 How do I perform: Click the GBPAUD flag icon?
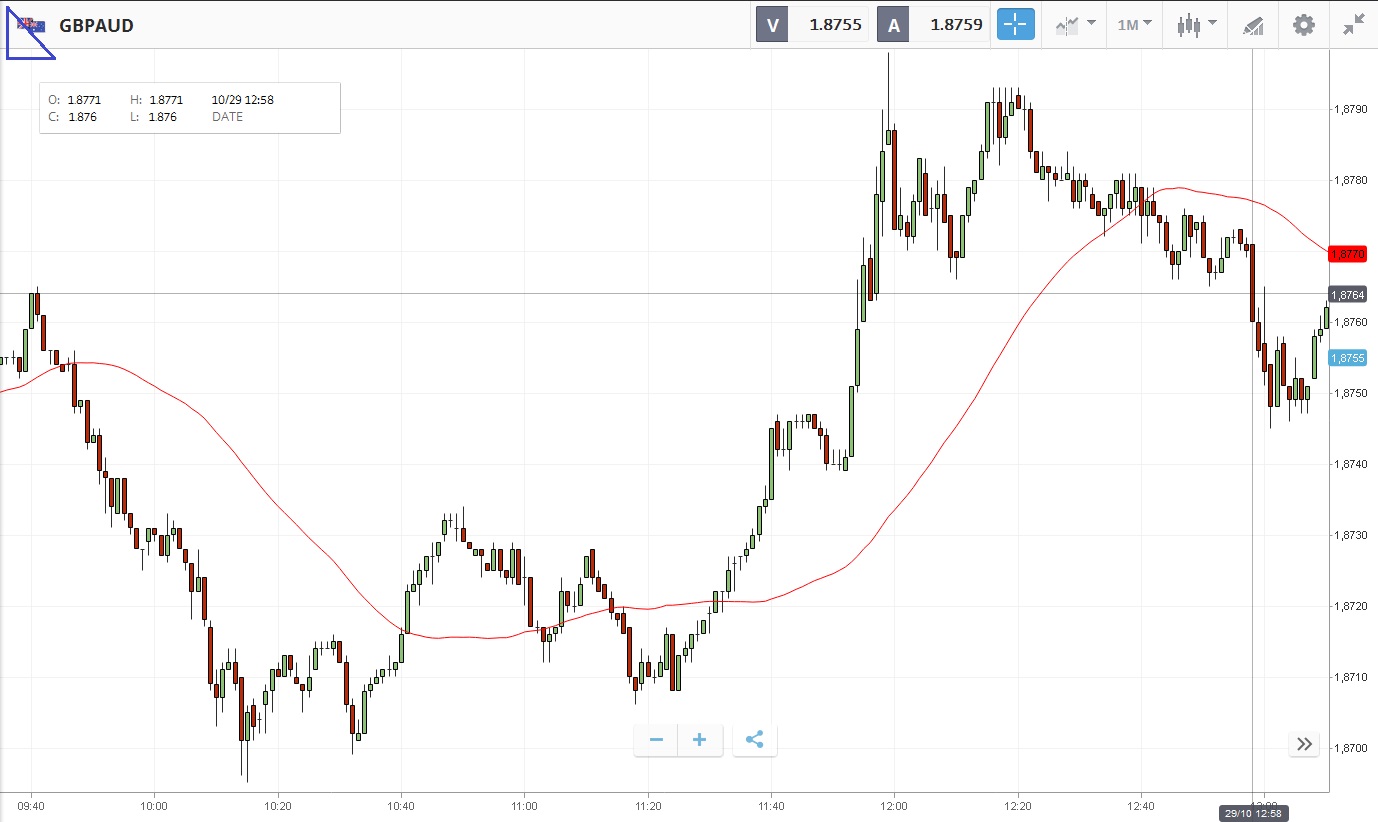[x=31, y=25]
